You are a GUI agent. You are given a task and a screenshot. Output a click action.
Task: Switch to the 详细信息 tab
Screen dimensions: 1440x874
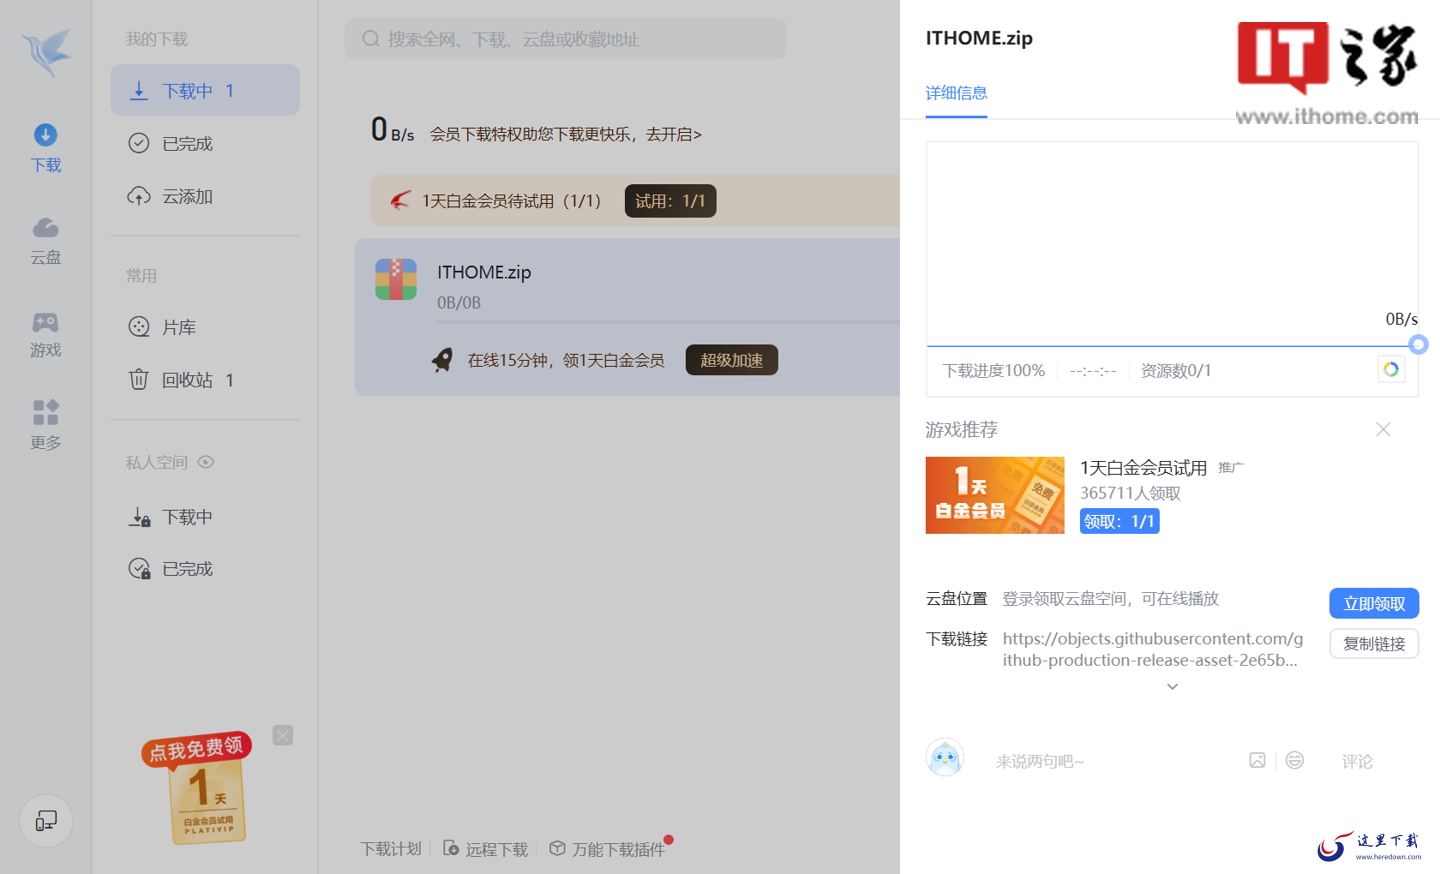click(956, 93)
